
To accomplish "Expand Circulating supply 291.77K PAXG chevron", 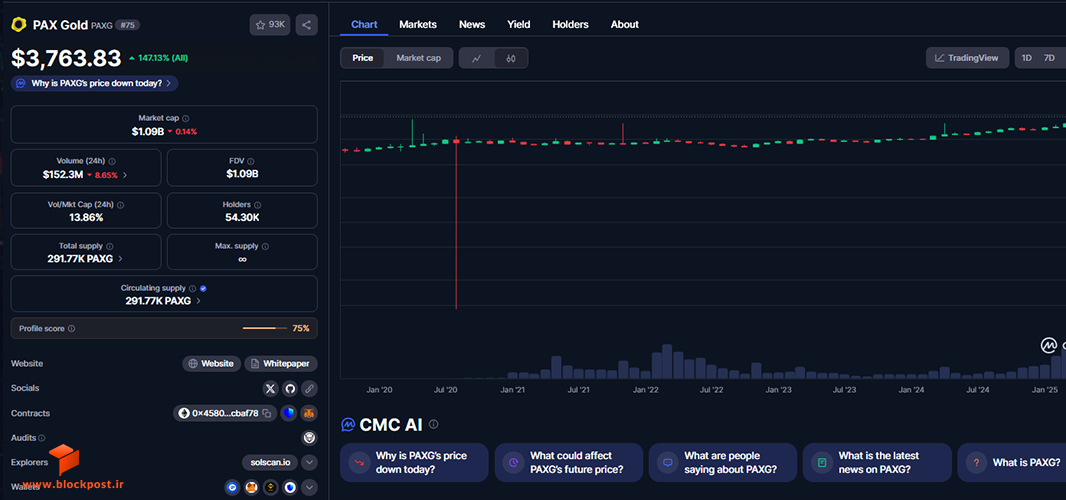I will click(x=198, y=301).
